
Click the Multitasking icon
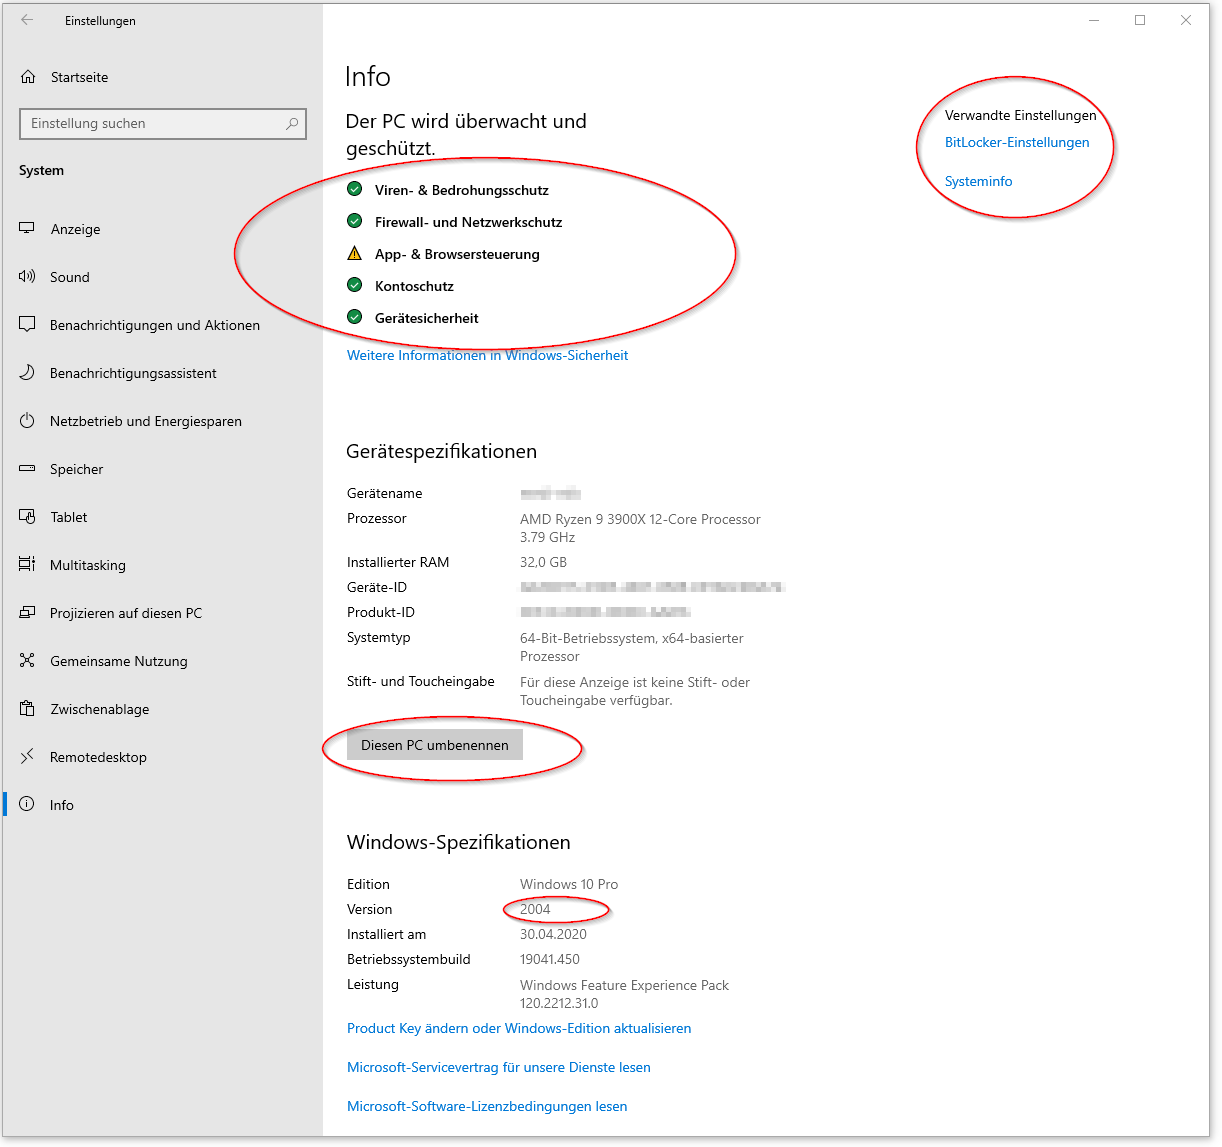[27, 565]
